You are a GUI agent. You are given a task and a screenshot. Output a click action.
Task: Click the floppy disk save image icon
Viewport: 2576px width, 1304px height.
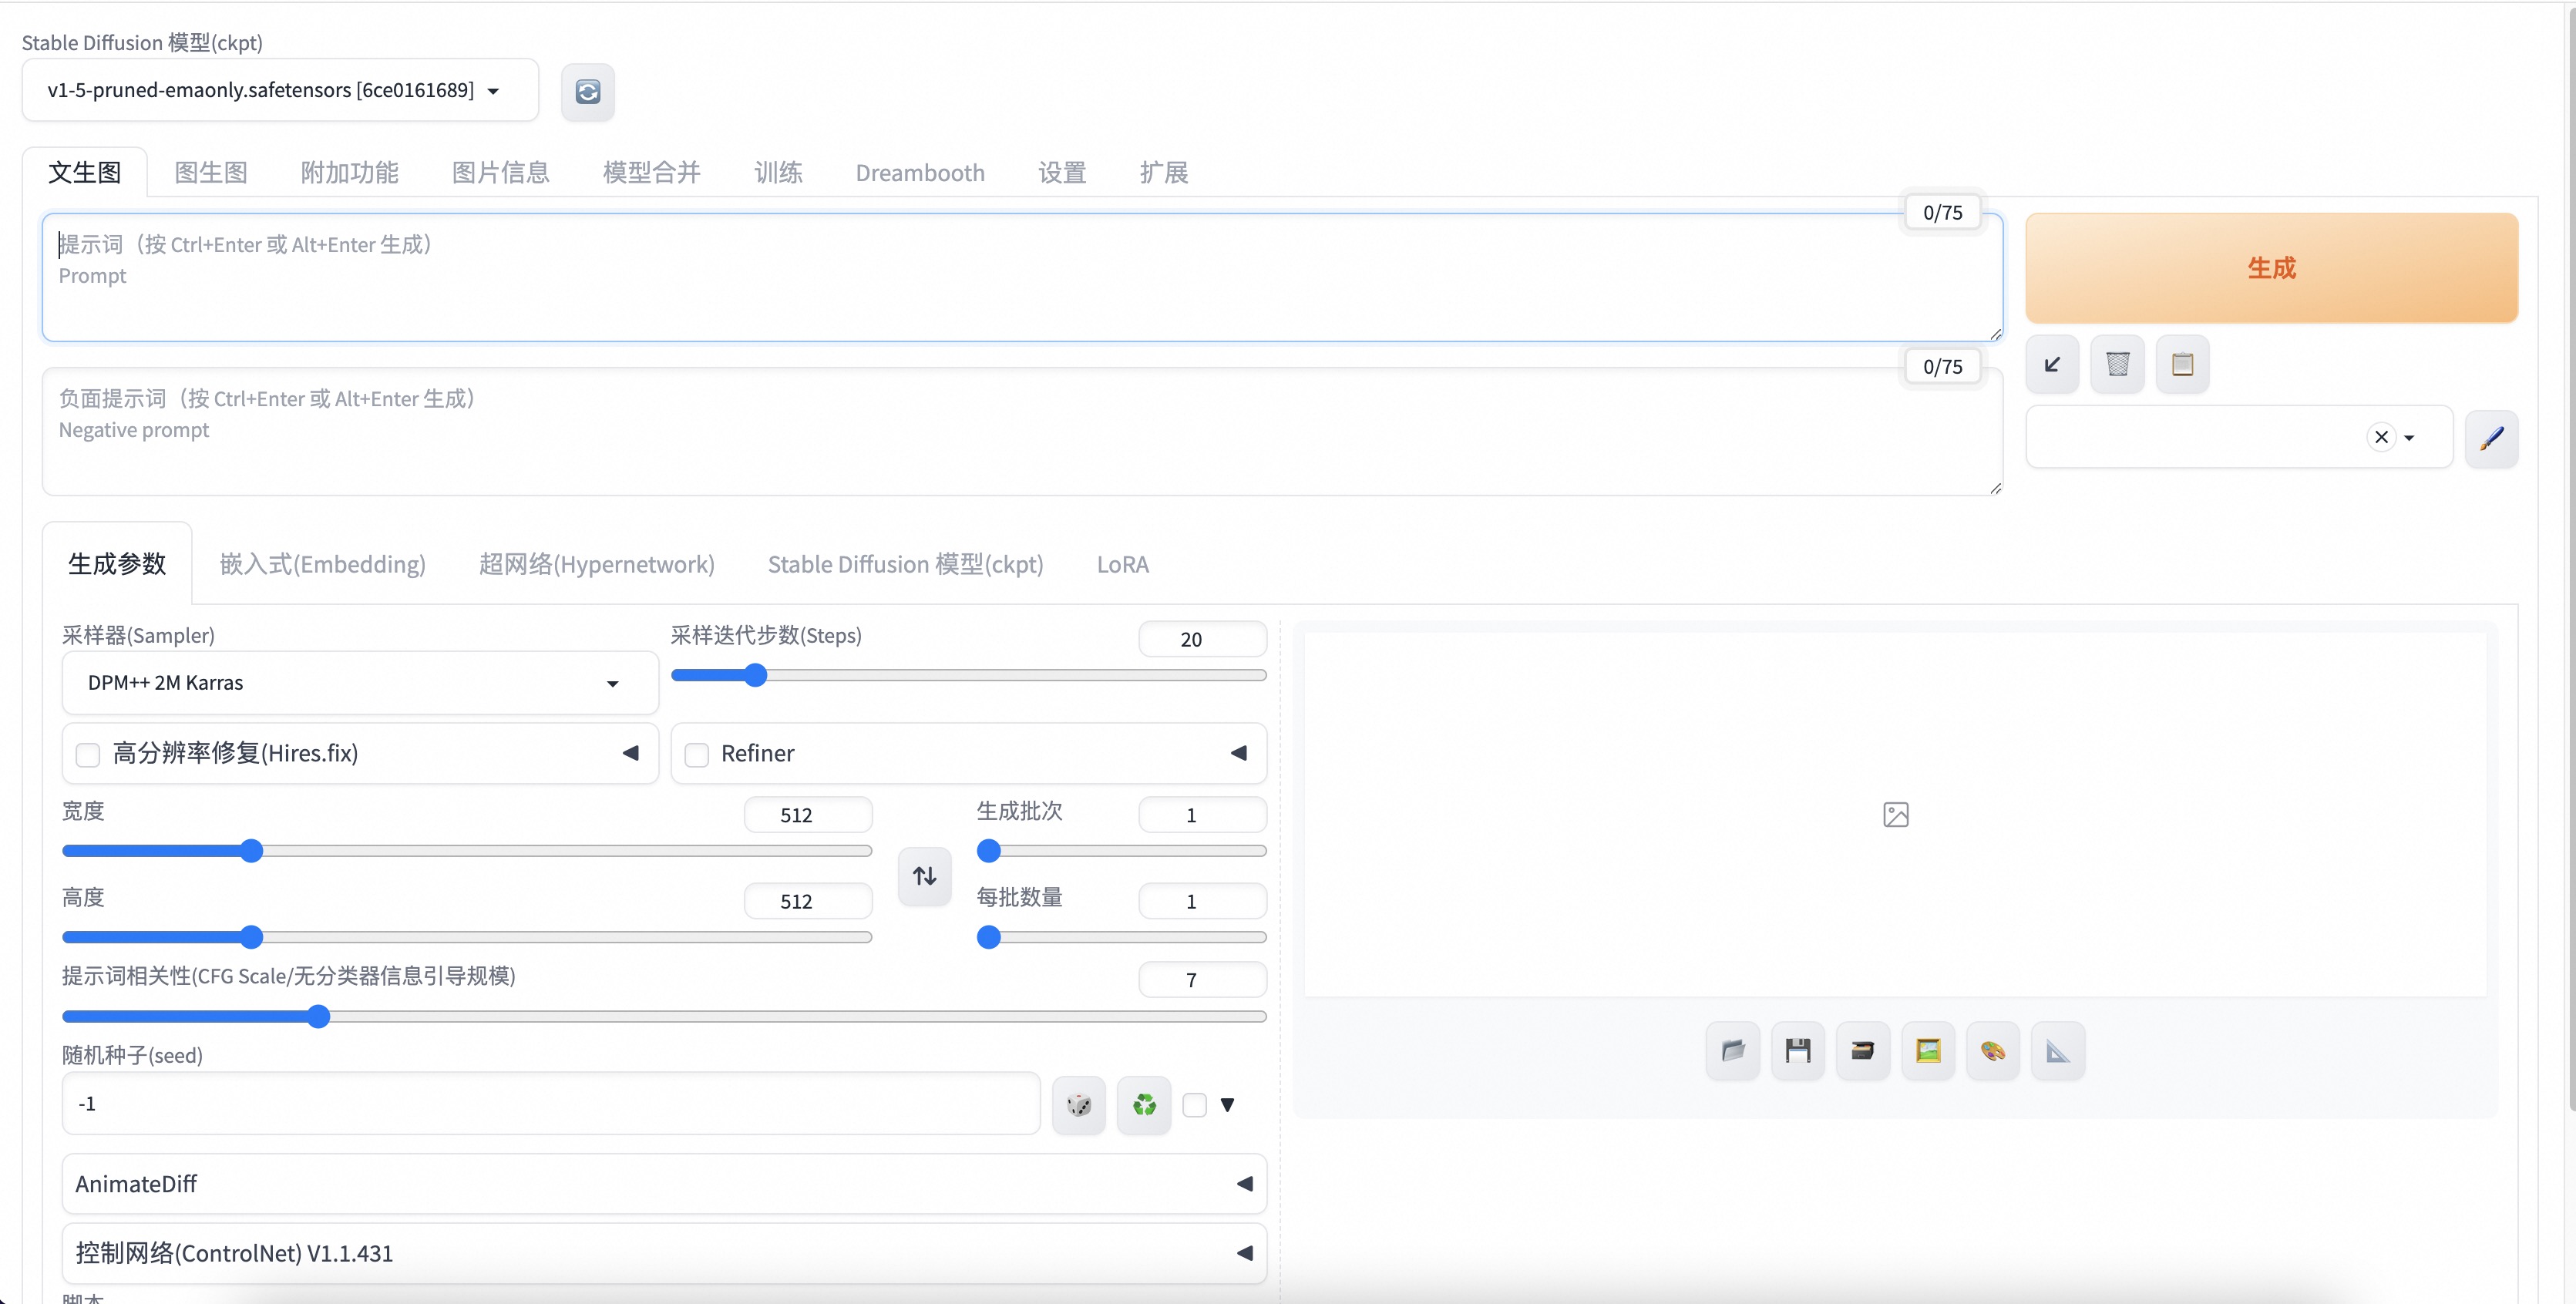[x=1797, y=1051]
